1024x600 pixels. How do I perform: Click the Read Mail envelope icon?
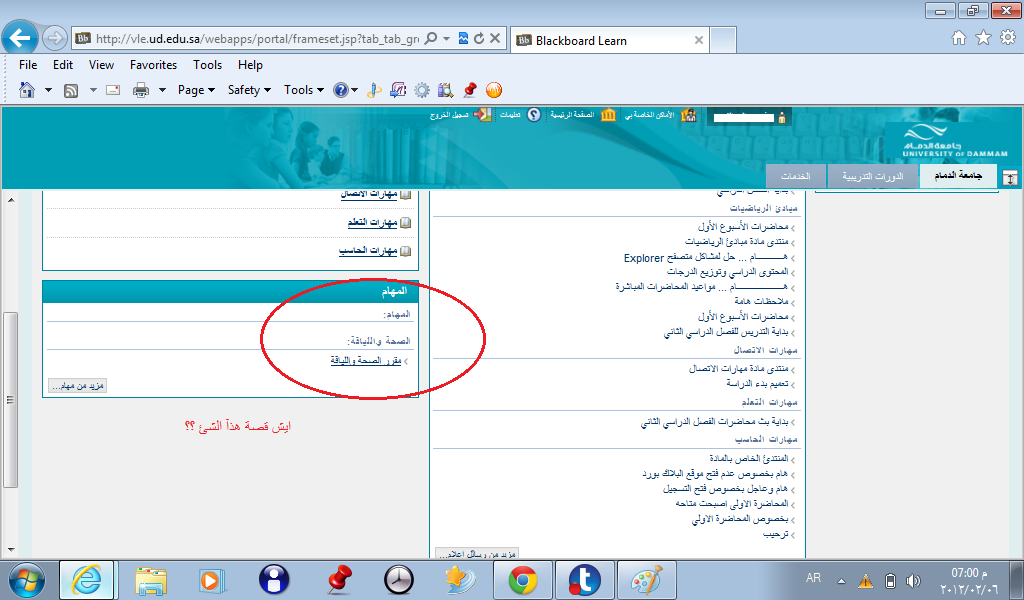click(113, 90)
